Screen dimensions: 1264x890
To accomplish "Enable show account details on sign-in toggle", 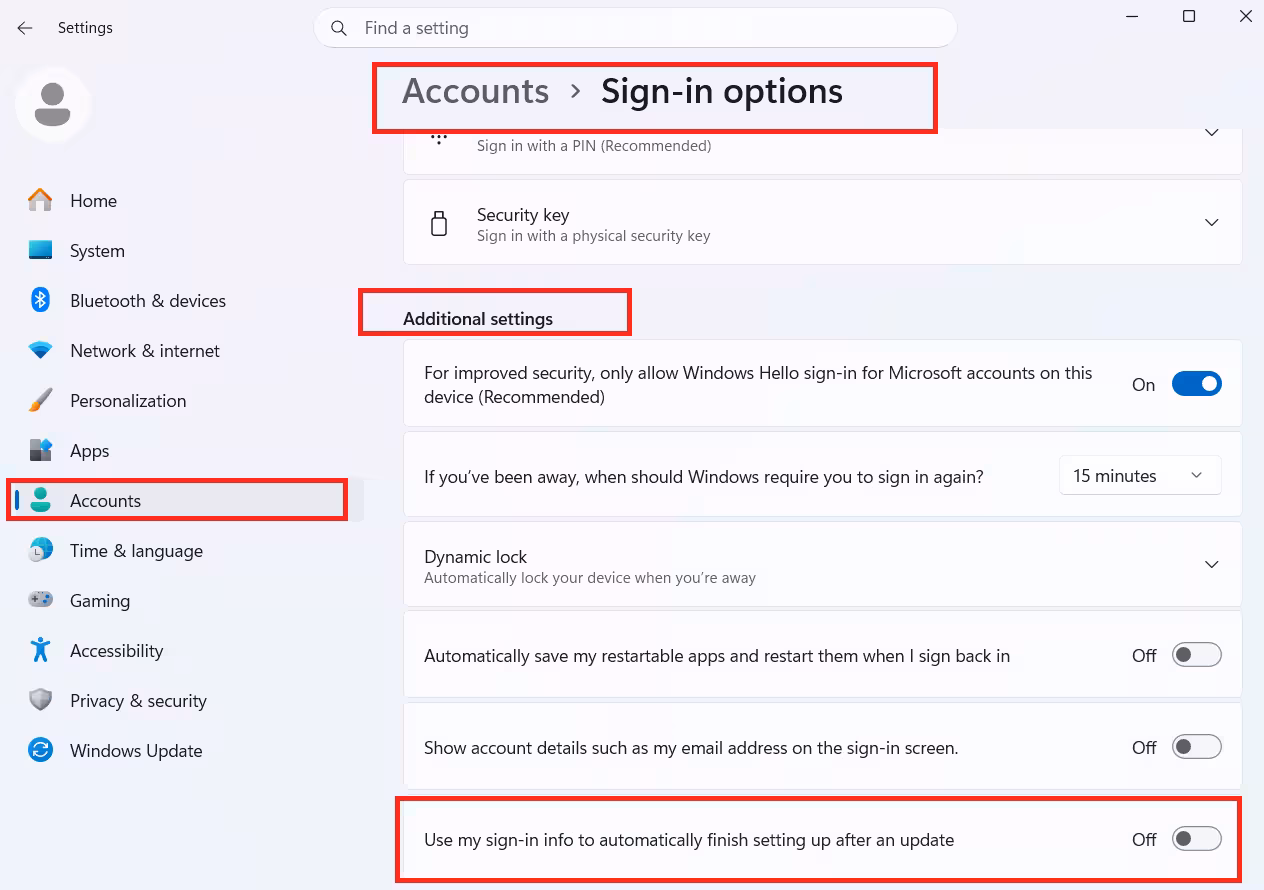I will (1197, 747).
